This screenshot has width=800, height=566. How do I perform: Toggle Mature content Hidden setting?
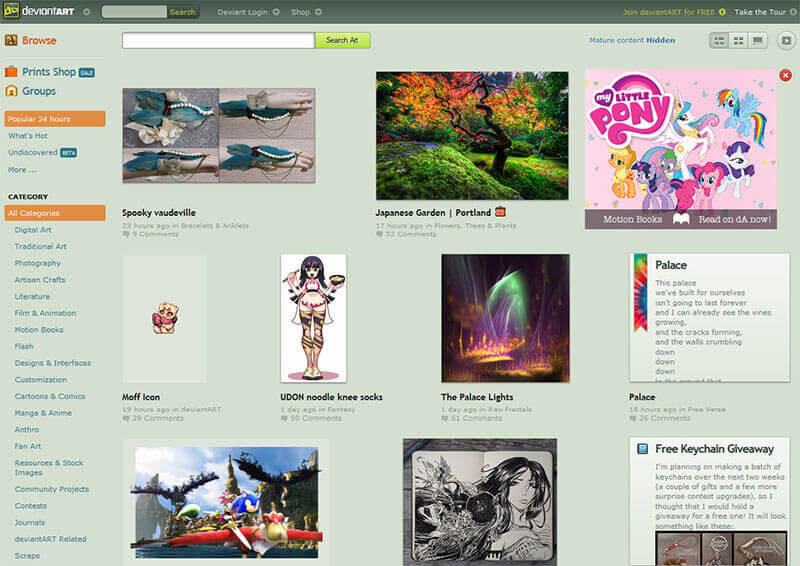coord(632,40)
